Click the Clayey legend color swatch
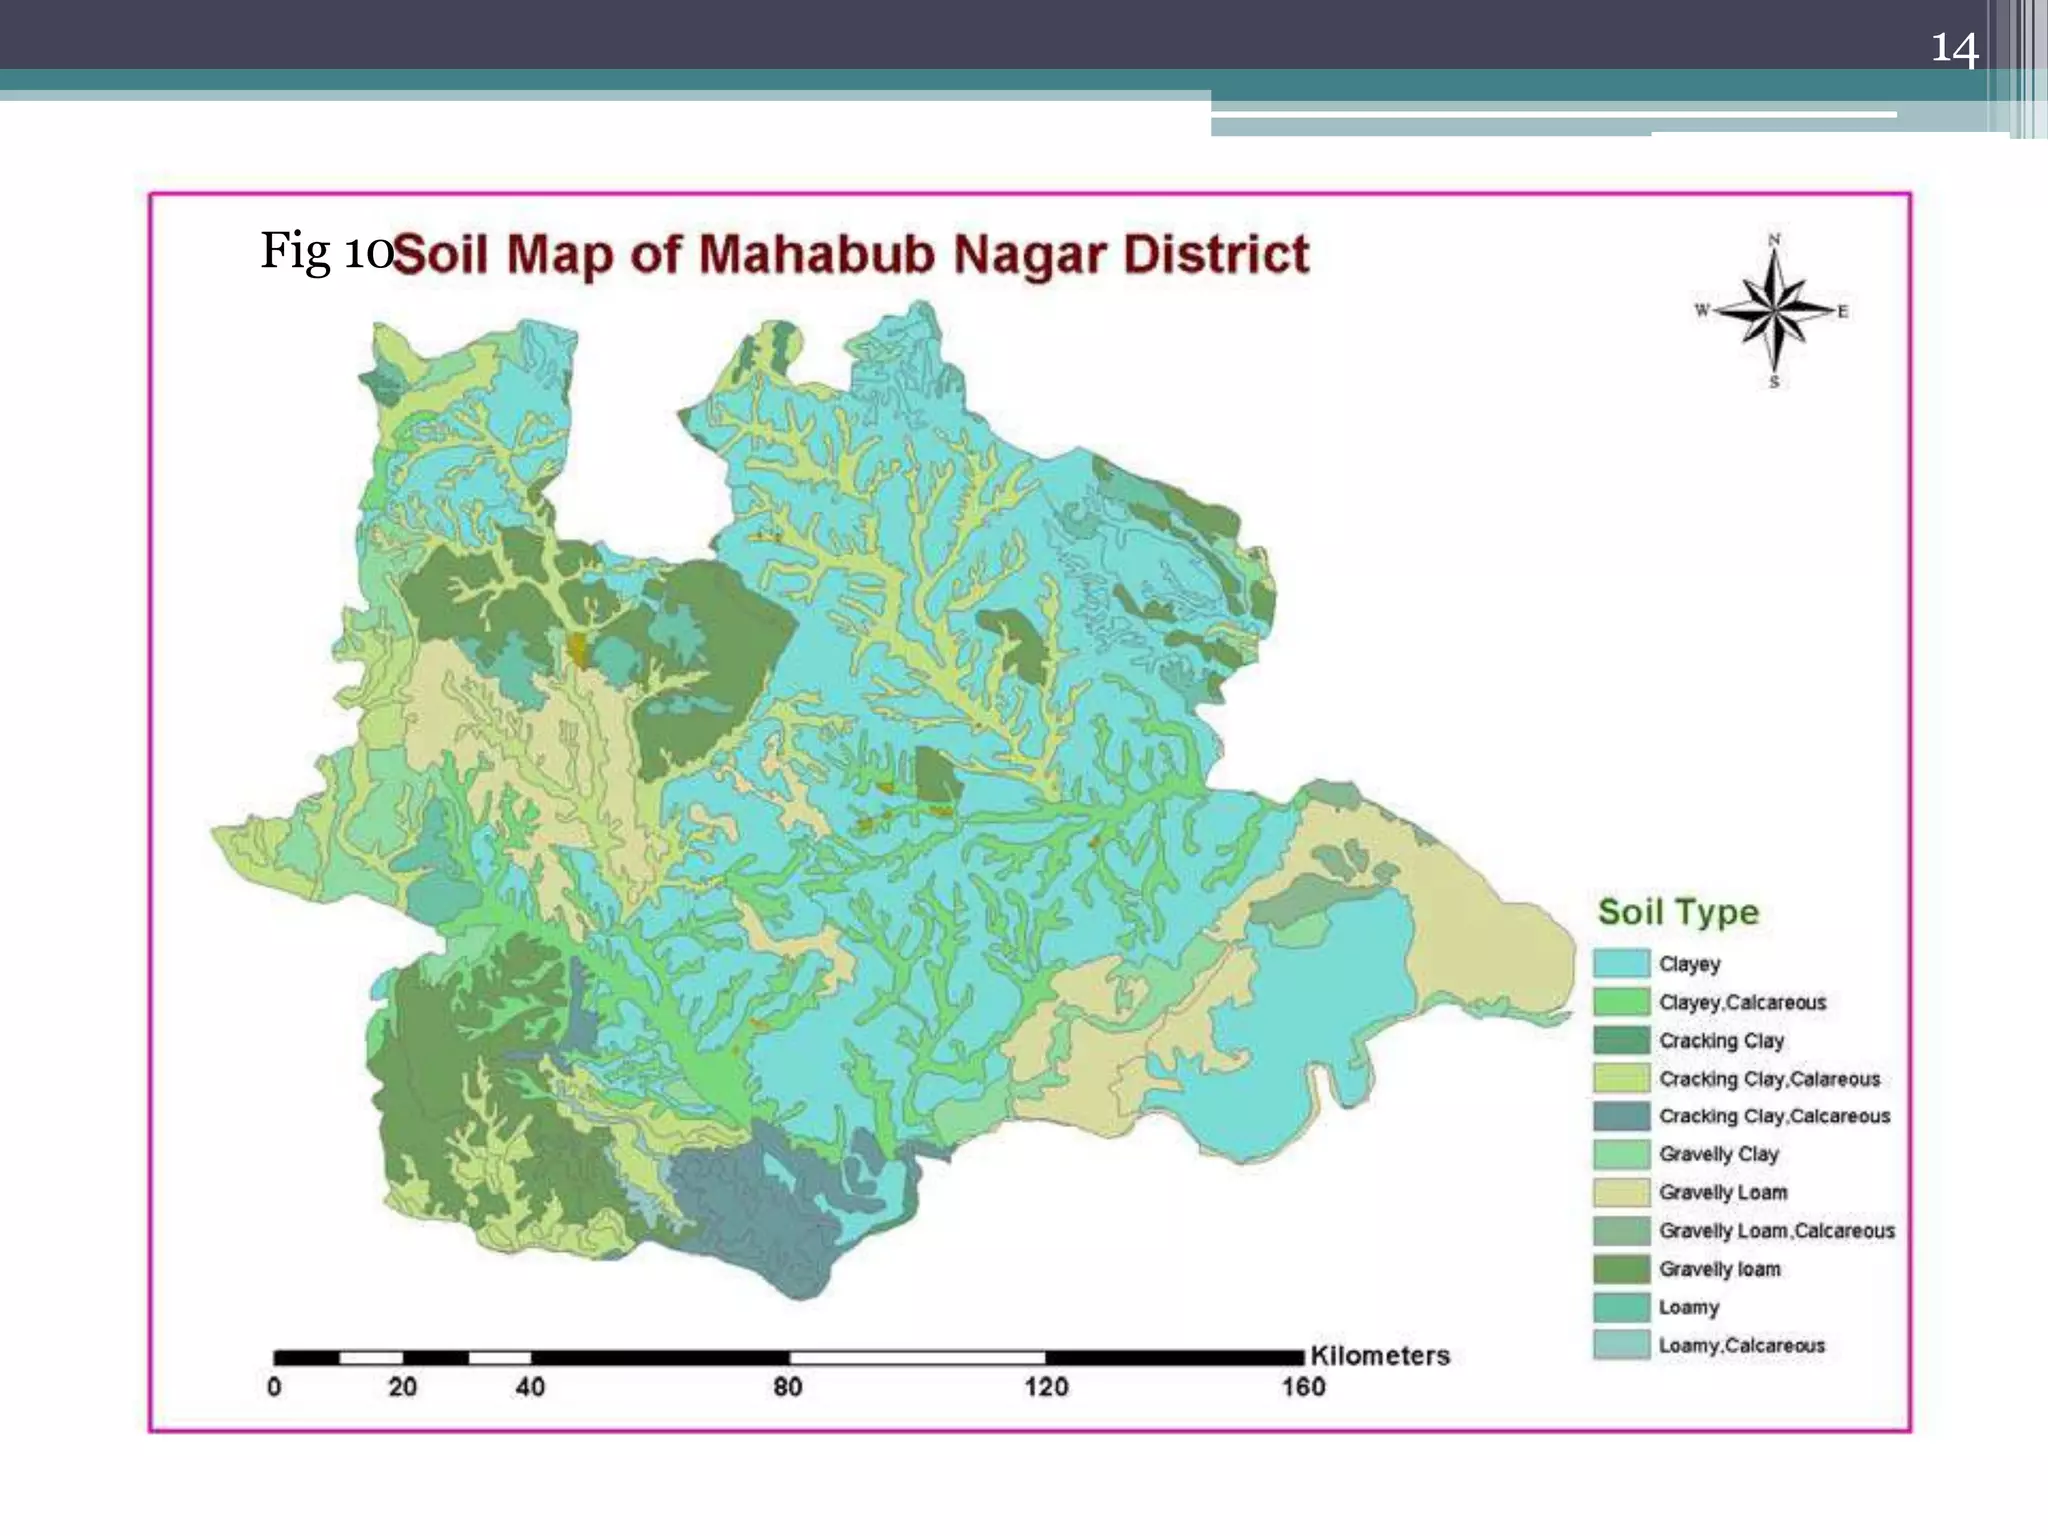Screen dimensions: 2048x1536 pyautogui.click(x=1621, y=964)
